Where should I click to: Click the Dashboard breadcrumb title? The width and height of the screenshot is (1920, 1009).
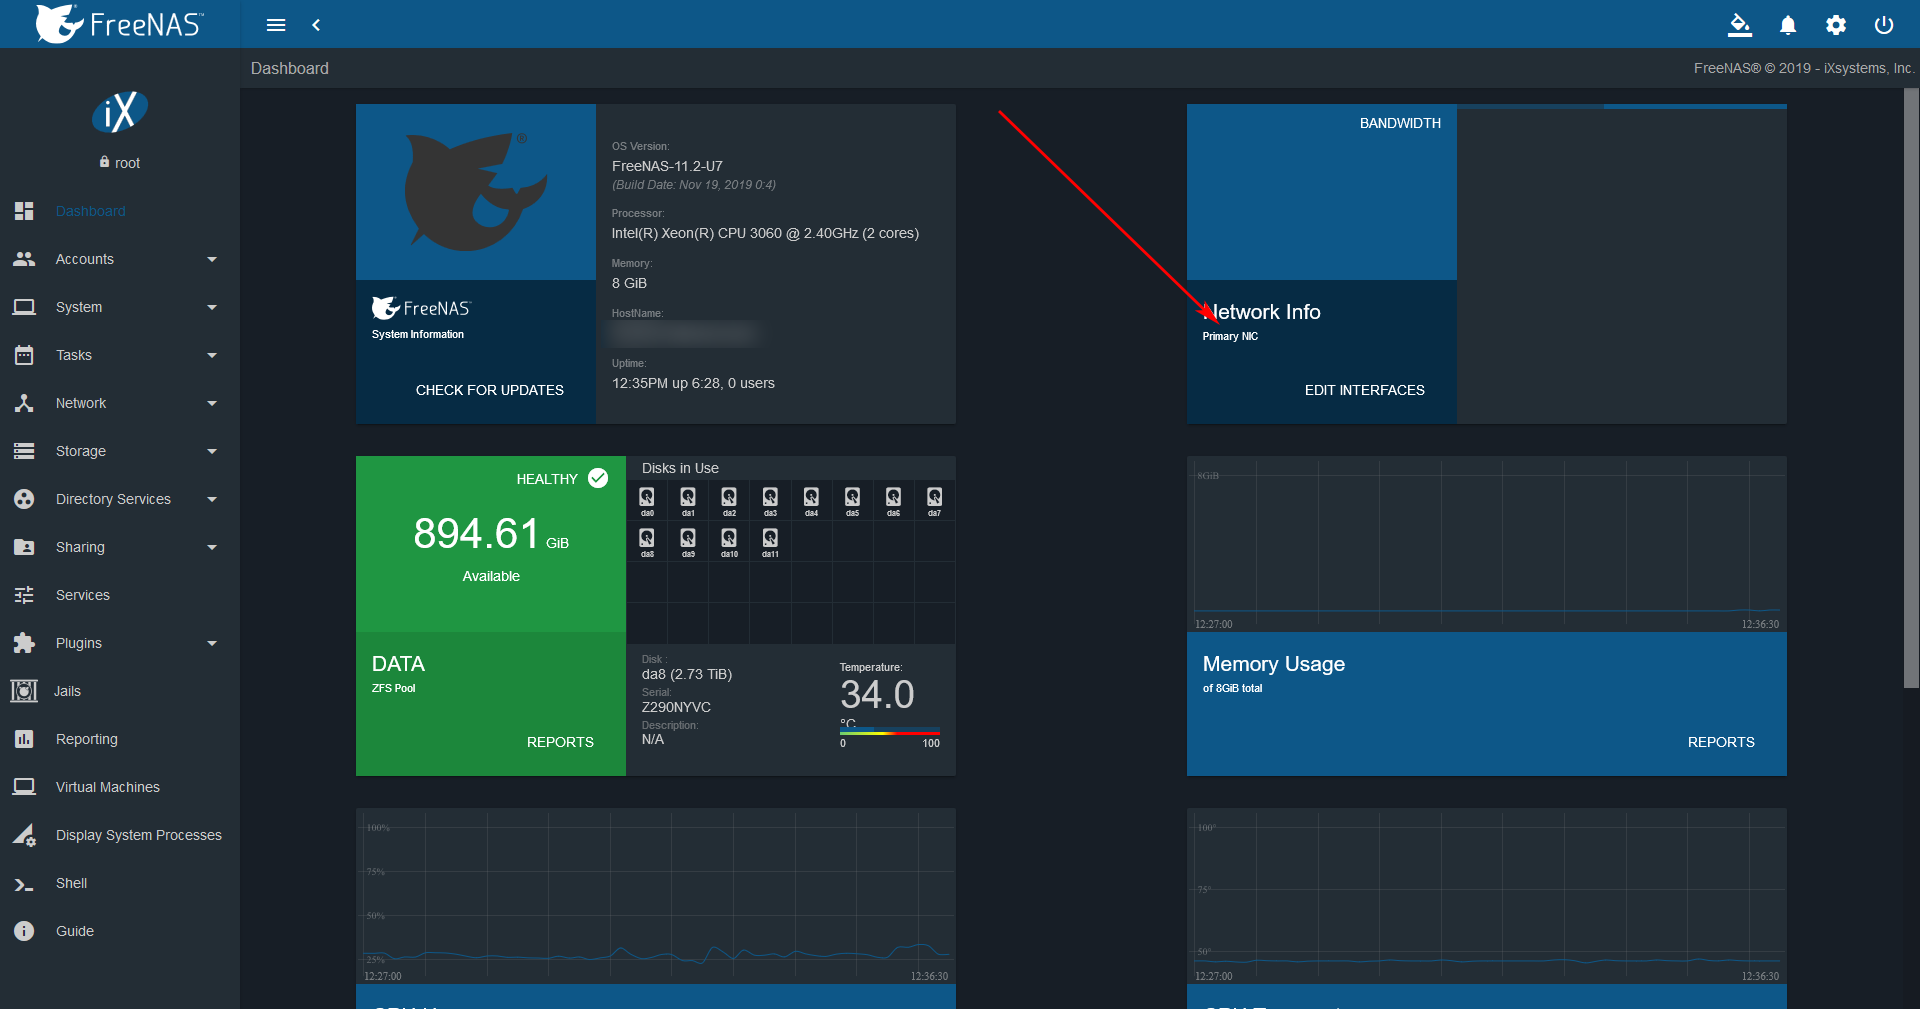click(290, 68)
